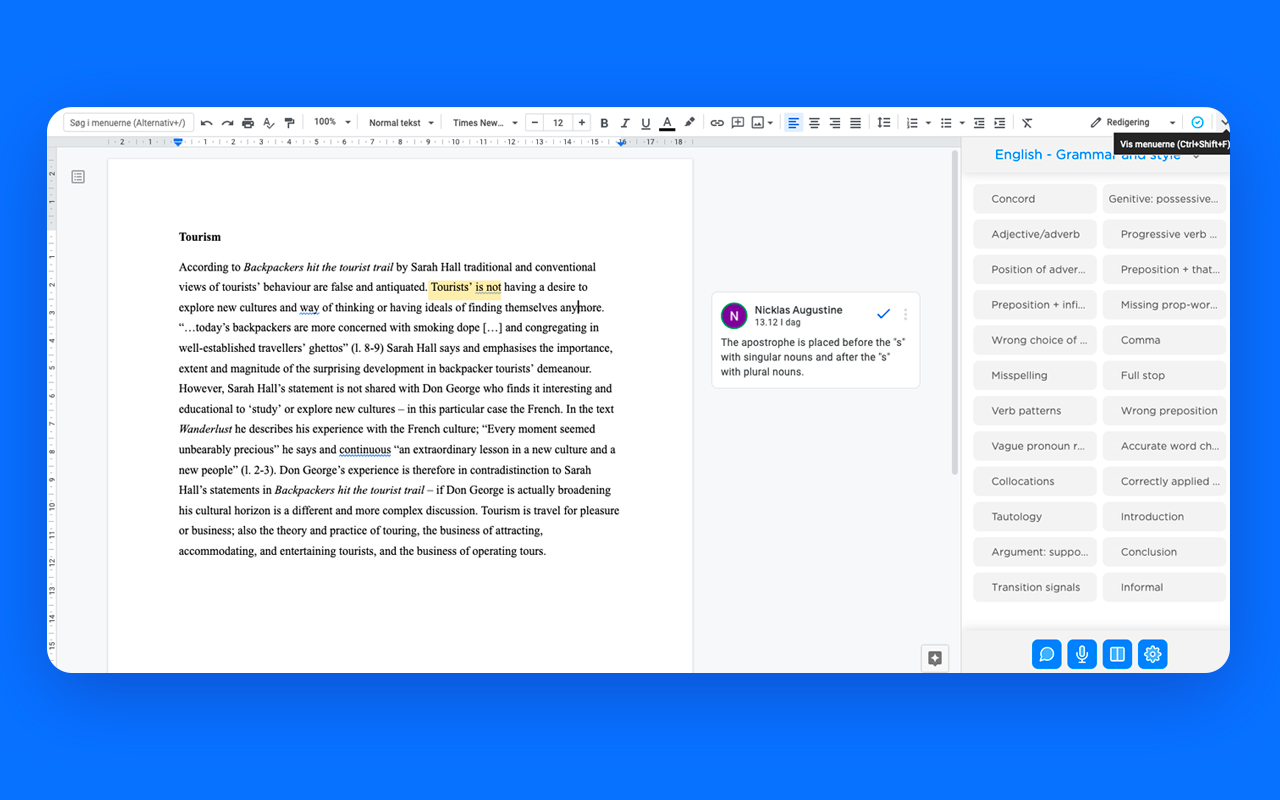
Task: Redo the last undone edit
Action: click(227, 123)
